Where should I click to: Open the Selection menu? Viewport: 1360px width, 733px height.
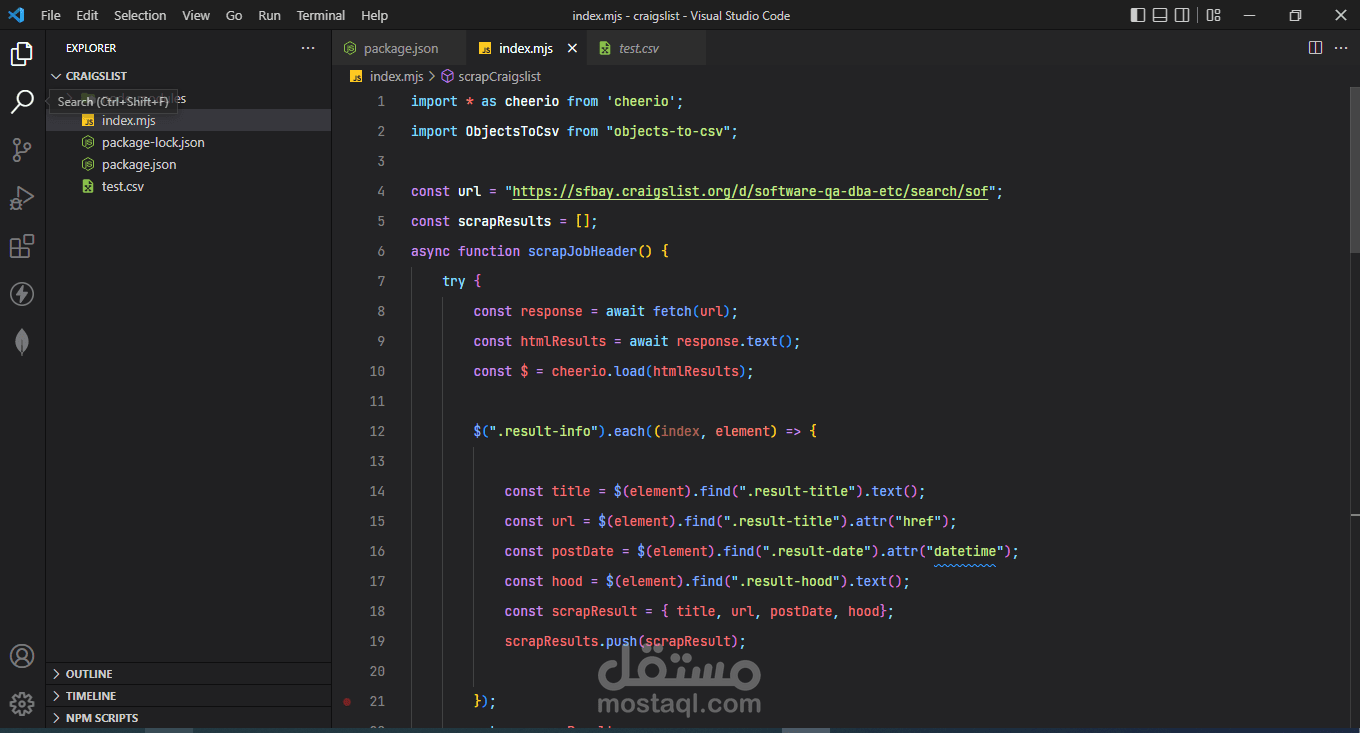coord(140,15)
